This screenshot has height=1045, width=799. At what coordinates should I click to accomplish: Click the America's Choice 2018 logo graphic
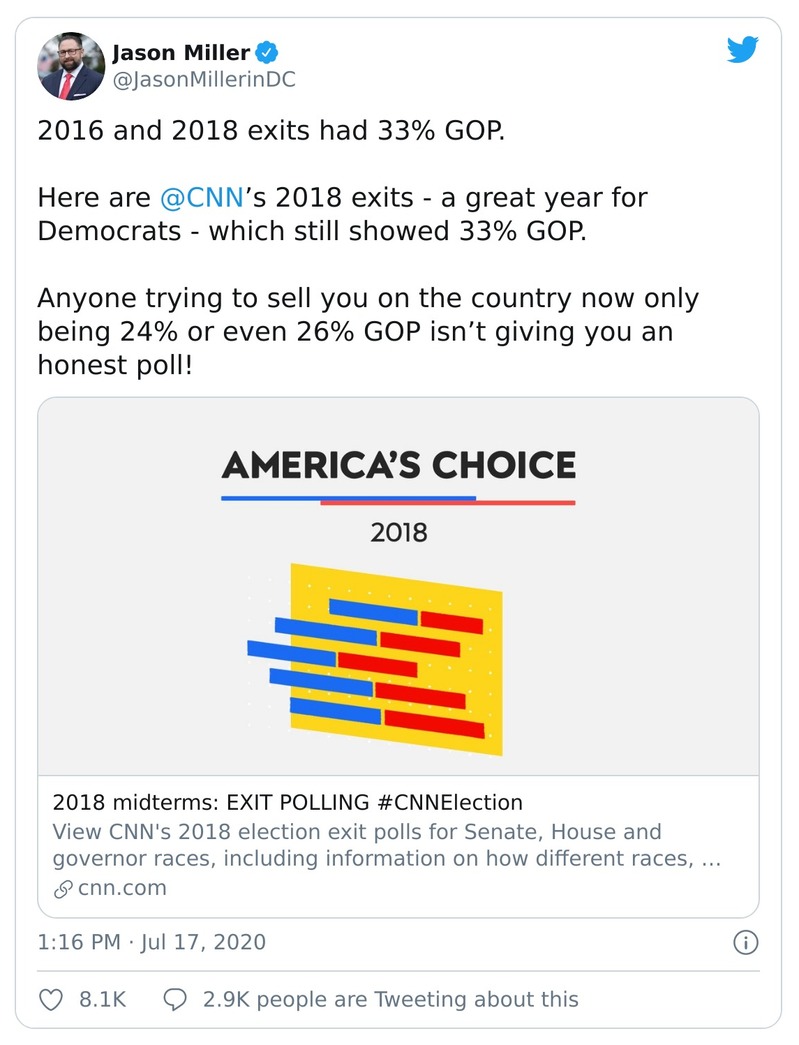(x=399, y=478)
